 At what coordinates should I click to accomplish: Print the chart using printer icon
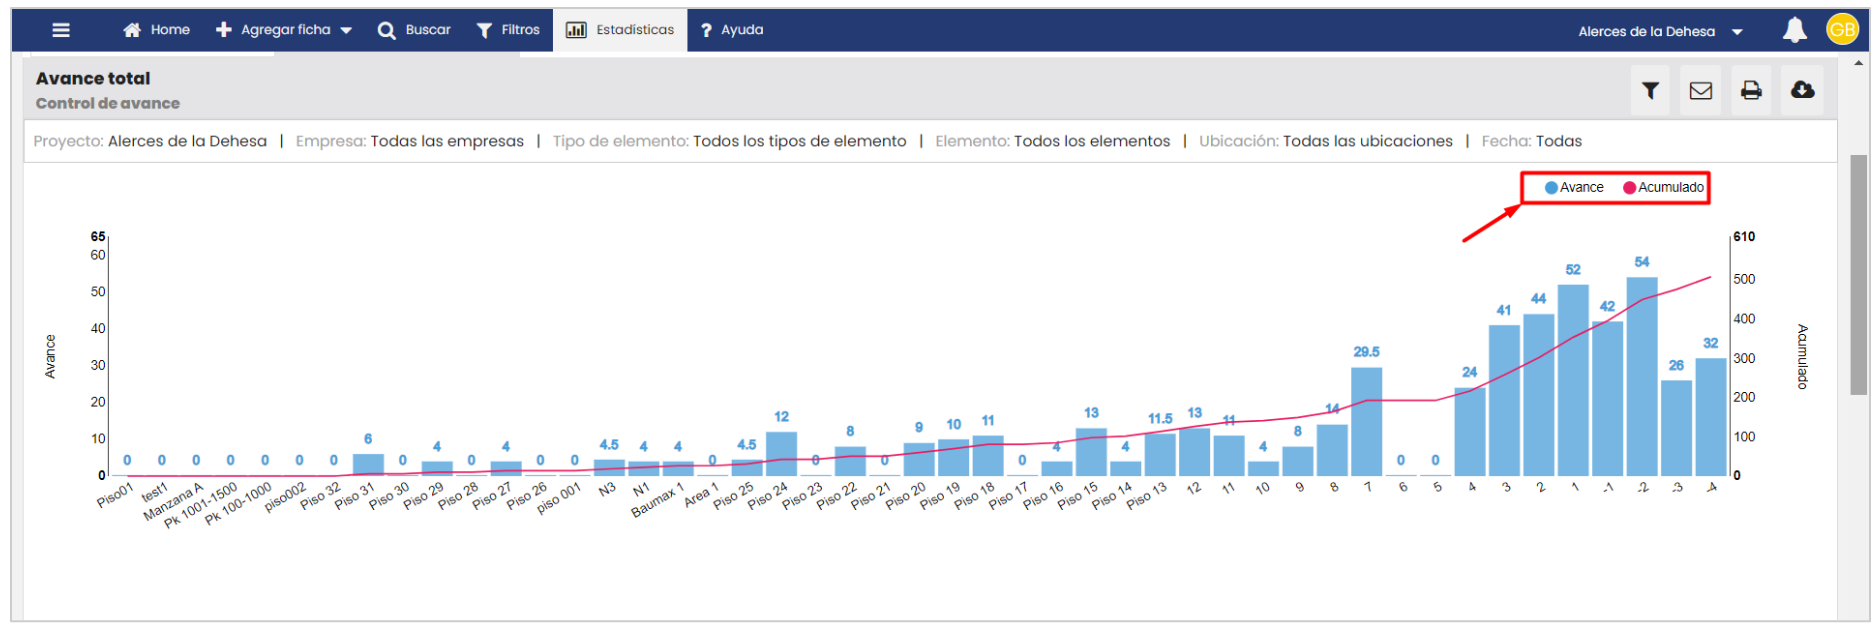point(1751,91)
